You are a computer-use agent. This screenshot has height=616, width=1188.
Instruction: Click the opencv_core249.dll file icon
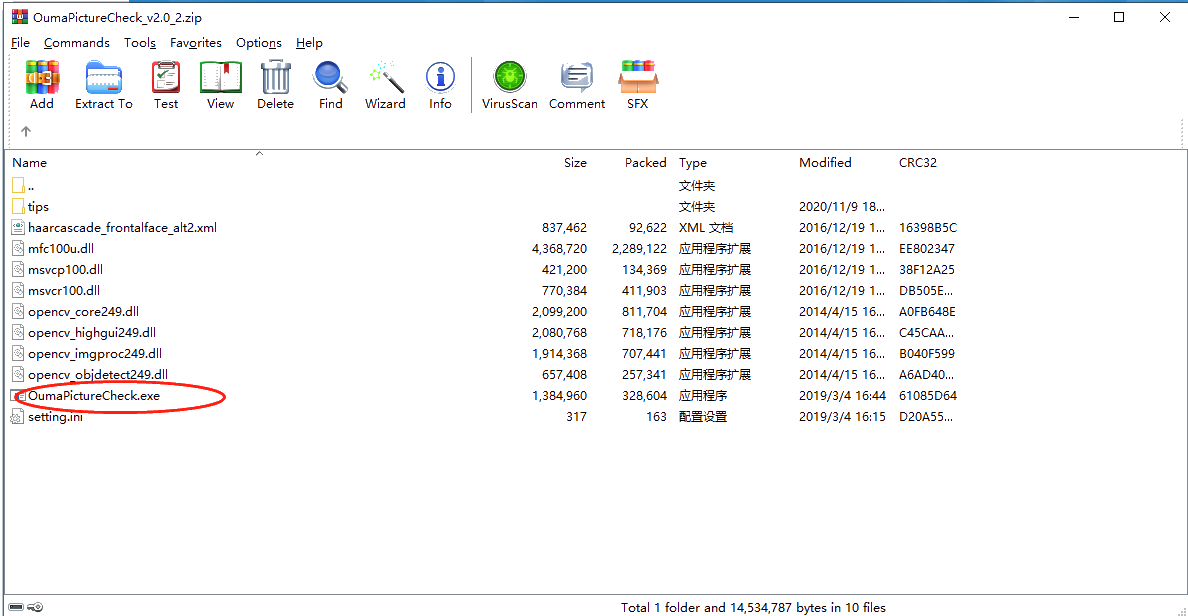pyautogui.click(x=18, y=311)
